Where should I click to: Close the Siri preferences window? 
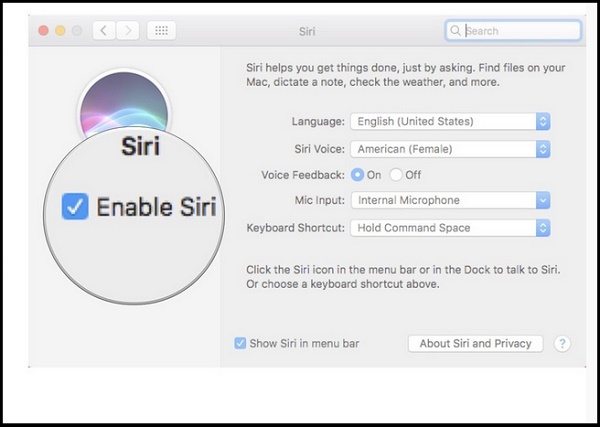(44, 31)
